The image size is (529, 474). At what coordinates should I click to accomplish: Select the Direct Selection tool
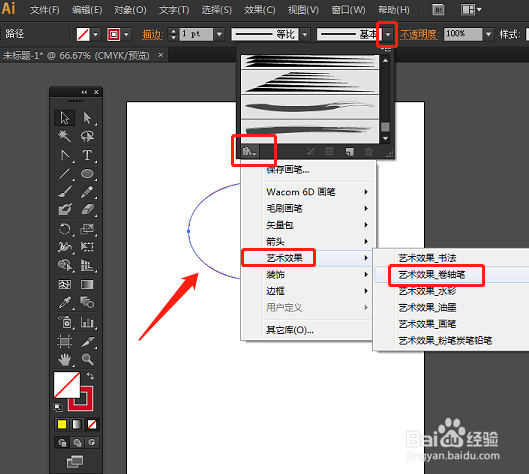(87, 118)
